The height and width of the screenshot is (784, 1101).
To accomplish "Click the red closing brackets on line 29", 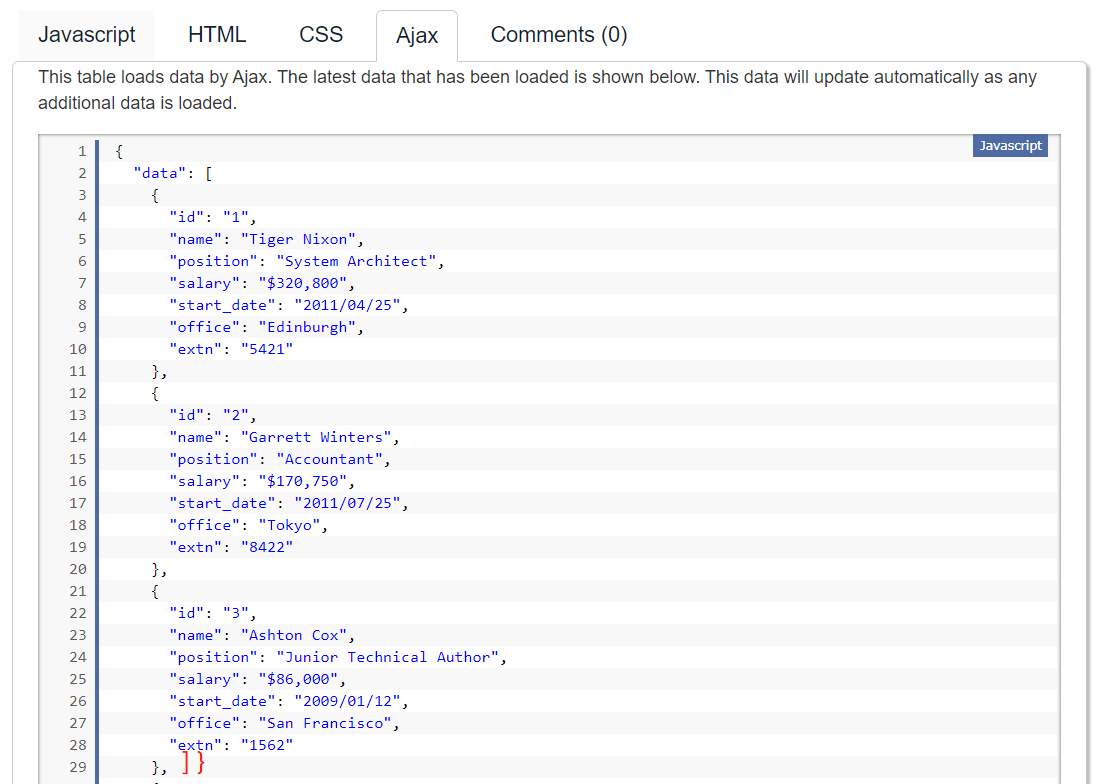I will [x=194, y=764].
